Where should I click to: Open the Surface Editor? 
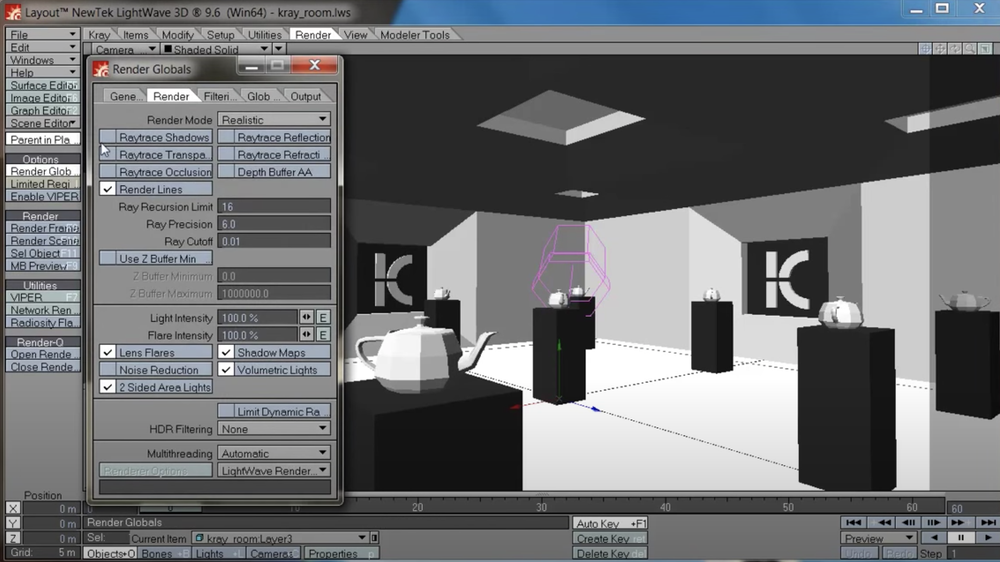point(43,85)
